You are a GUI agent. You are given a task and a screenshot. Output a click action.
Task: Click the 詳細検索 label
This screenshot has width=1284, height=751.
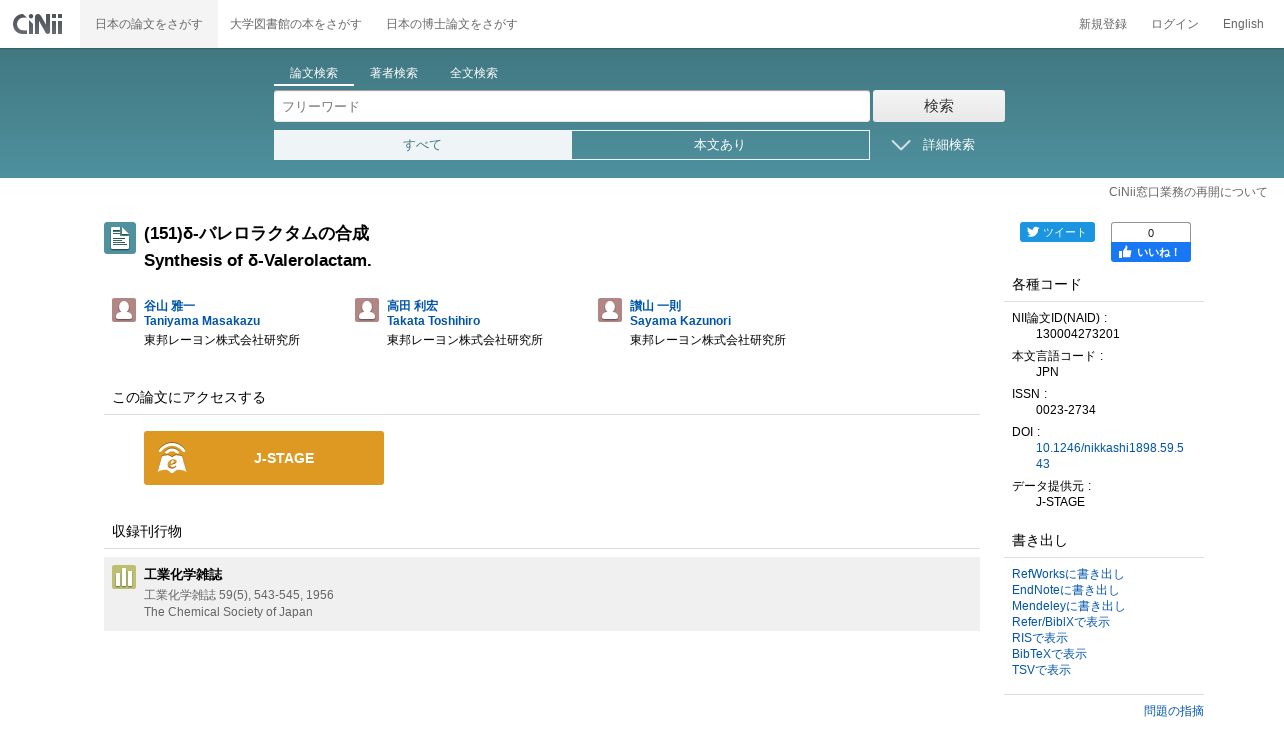949,145
